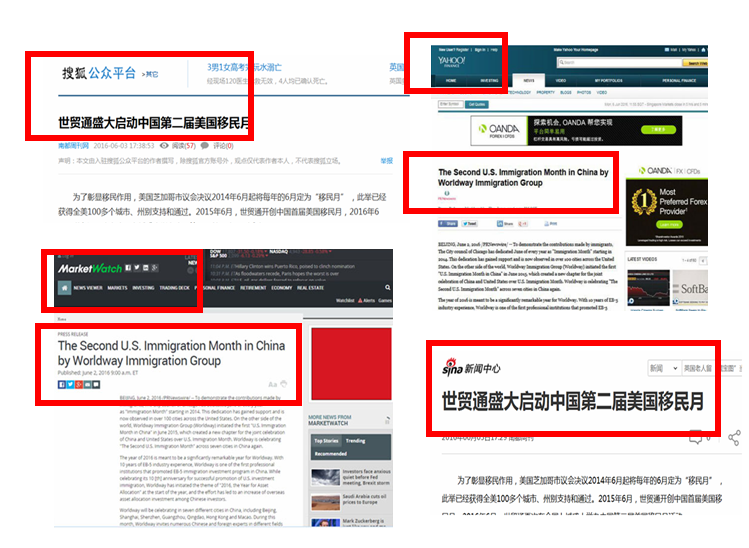Open MarketWatch Alerts

coord(366,301)
